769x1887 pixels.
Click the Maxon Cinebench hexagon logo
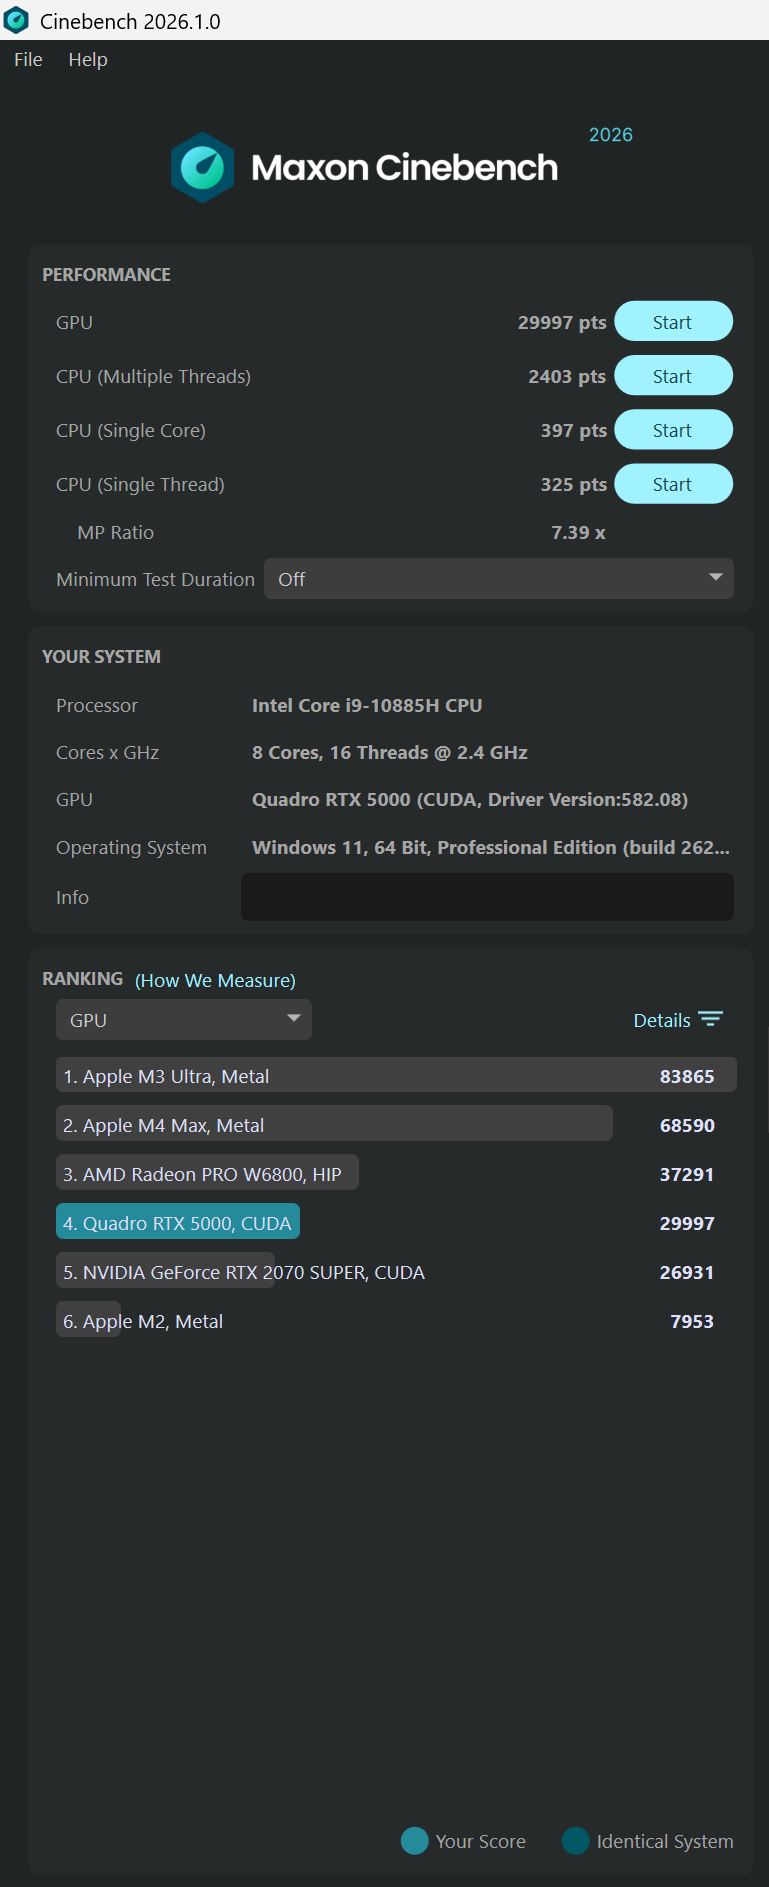(202, 168)
